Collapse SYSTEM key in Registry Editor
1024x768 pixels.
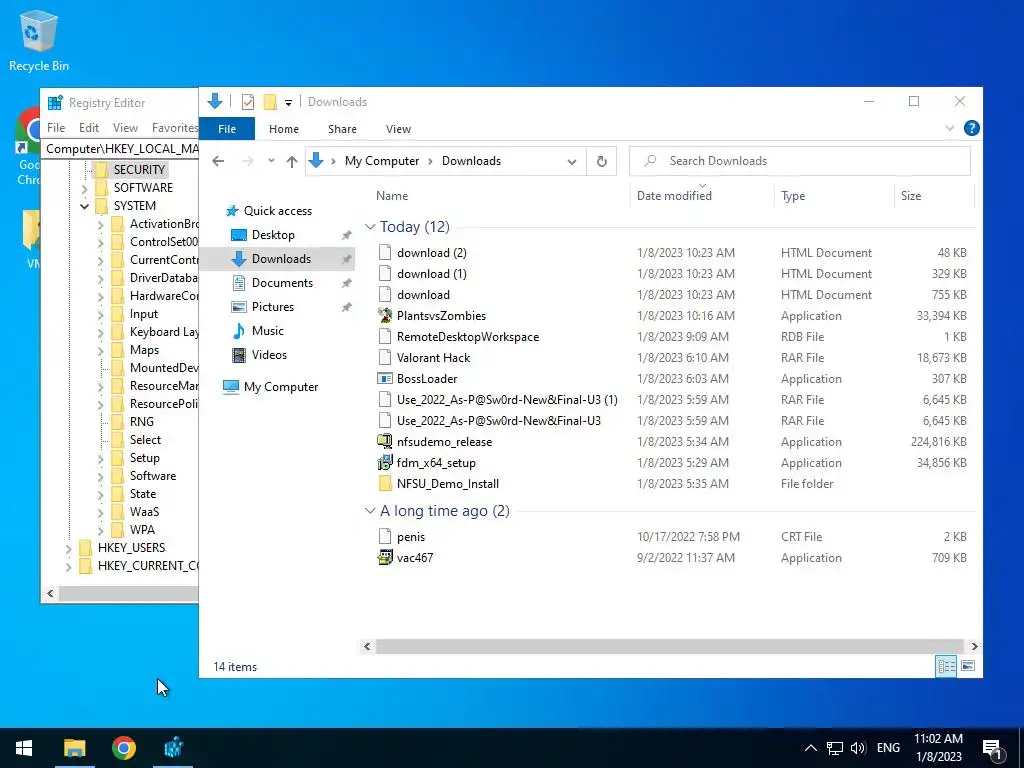pyautogui.click(x=84, y=206)
